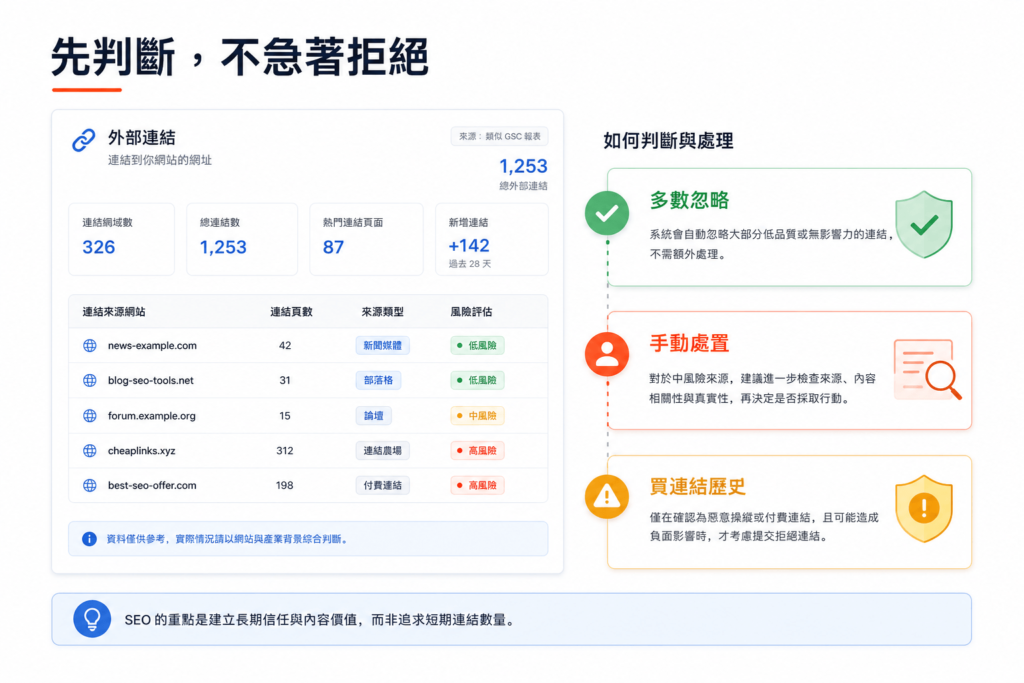Click the green checkmark circle by 多數忽略
This screenshot has height=683, width=1024.
tap(607, 213)
